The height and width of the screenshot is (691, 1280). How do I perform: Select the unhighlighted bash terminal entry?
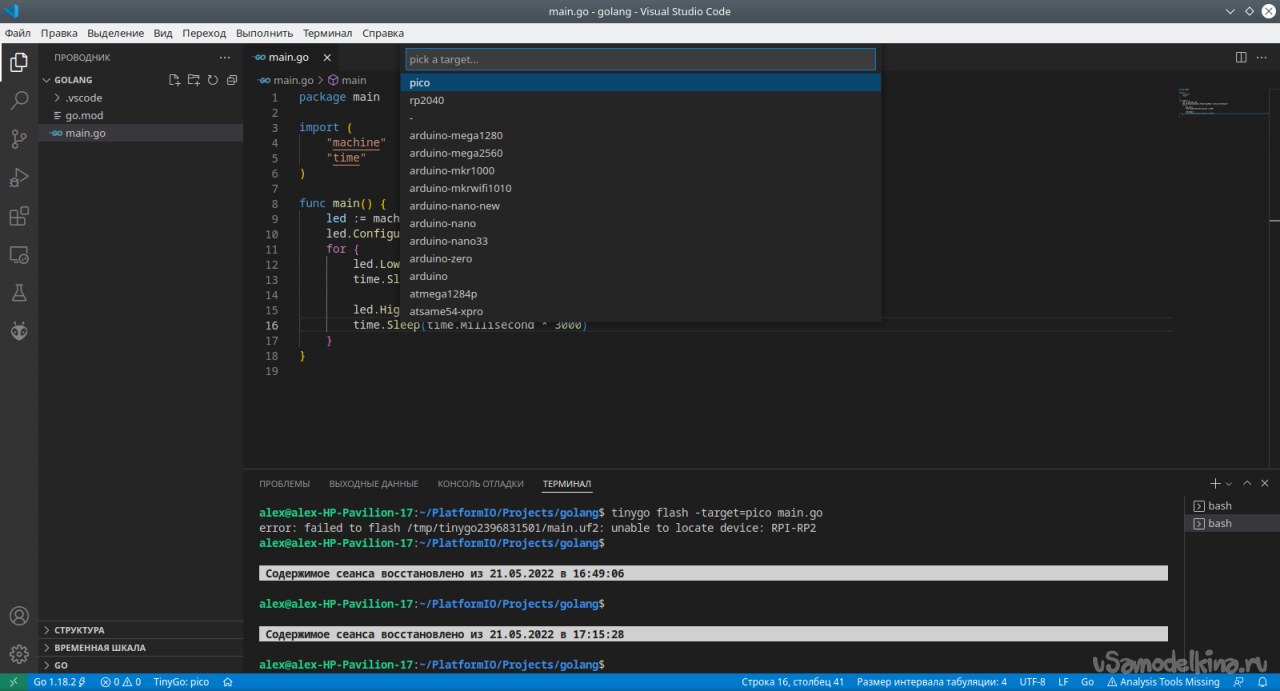click(x=1232, y=506)
